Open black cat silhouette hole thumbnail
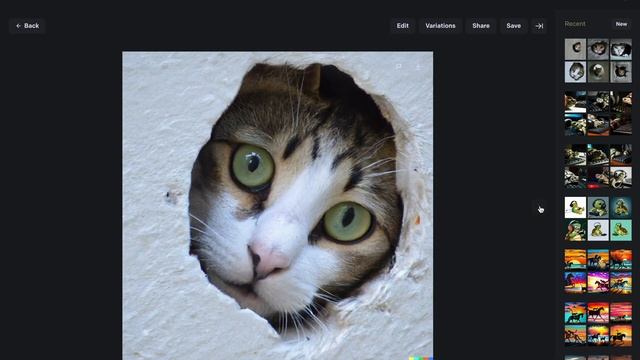The width and height of the screenshot is (640, 360). tap(621, 72)
